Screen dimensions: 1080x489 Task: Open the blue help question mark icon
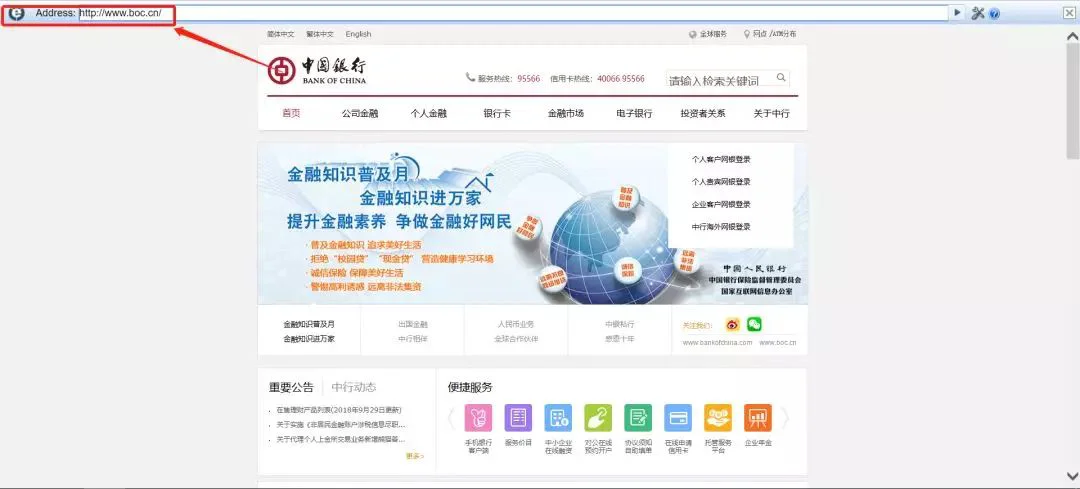point(995,14)
